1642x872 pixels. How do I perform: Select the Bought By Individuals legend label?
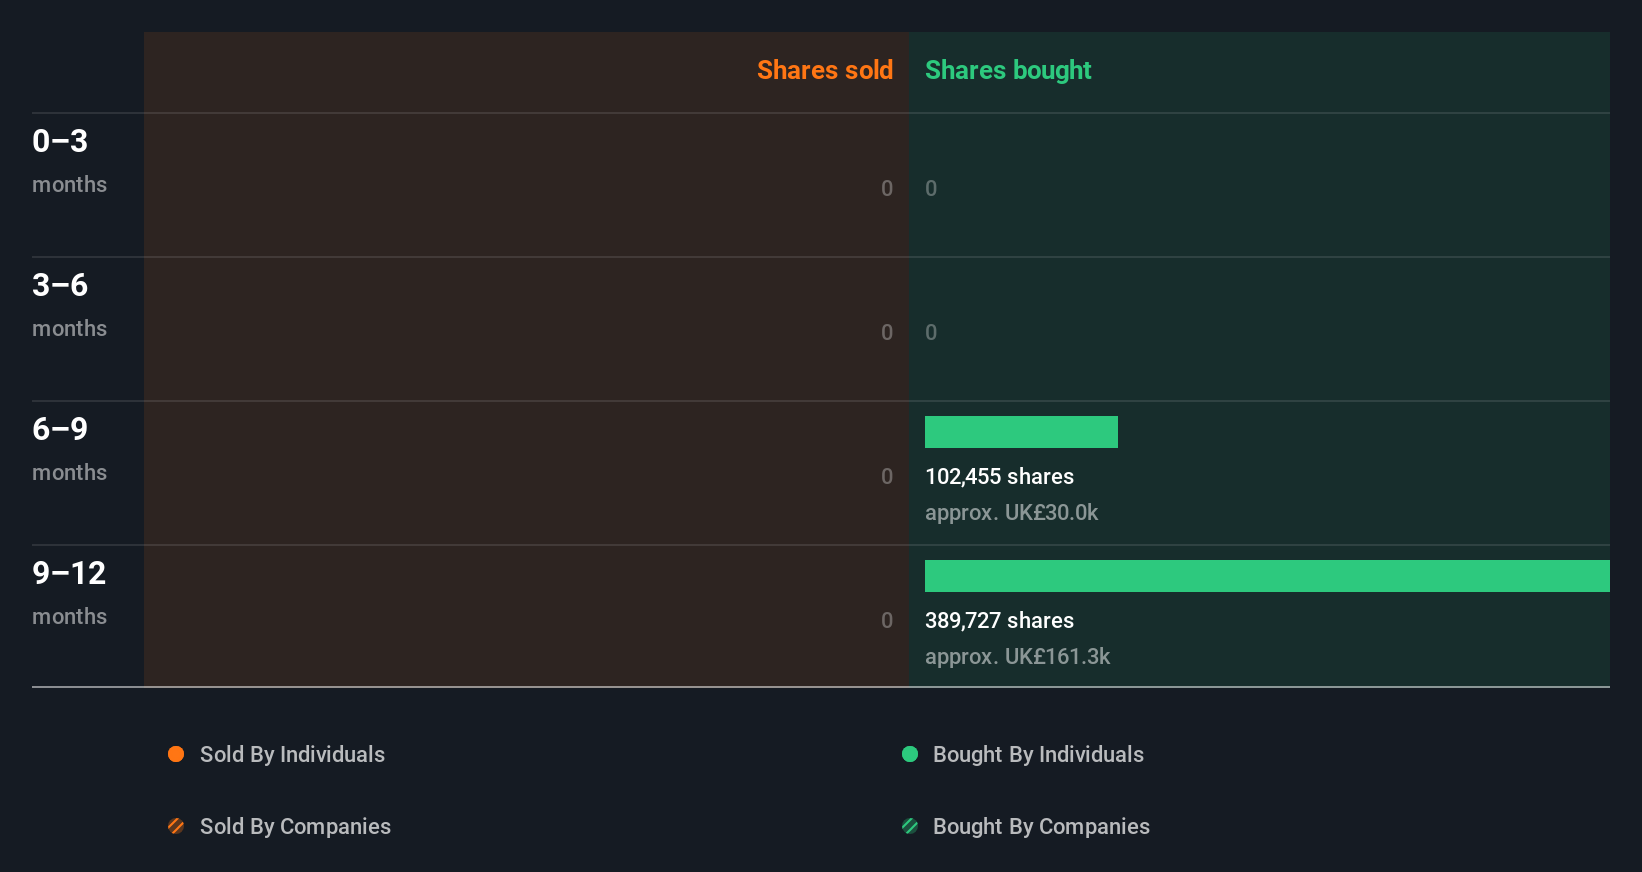[x=1038, y=754]
